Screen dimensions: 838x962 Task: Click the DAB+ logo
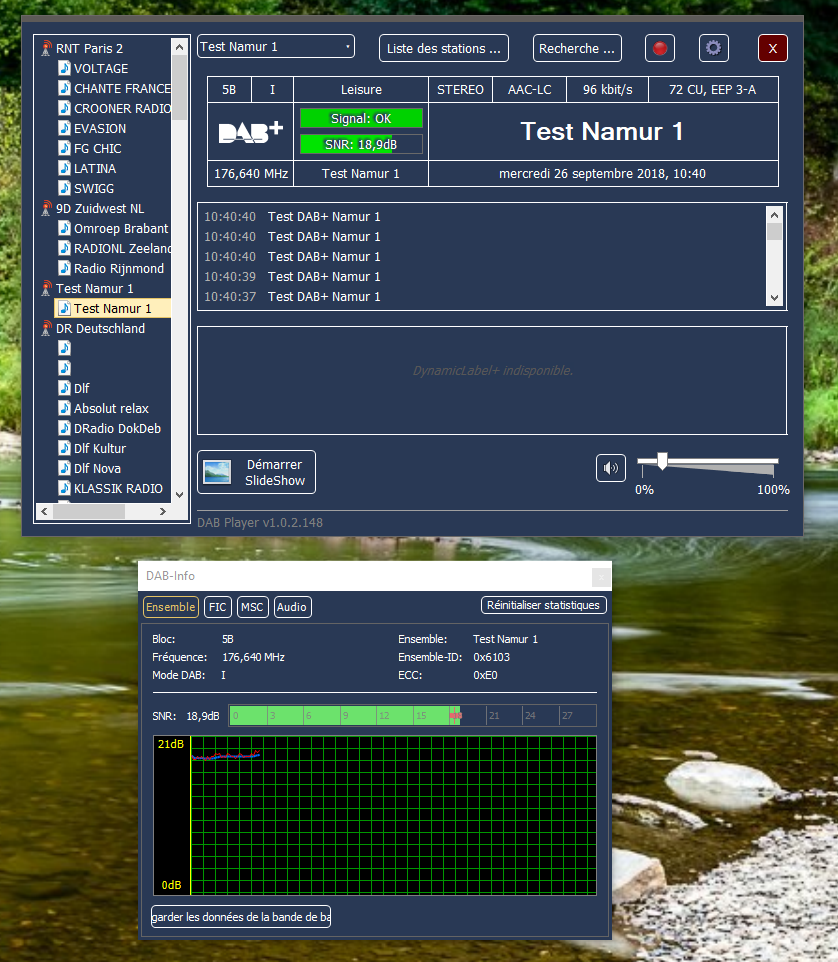(251, 132)
